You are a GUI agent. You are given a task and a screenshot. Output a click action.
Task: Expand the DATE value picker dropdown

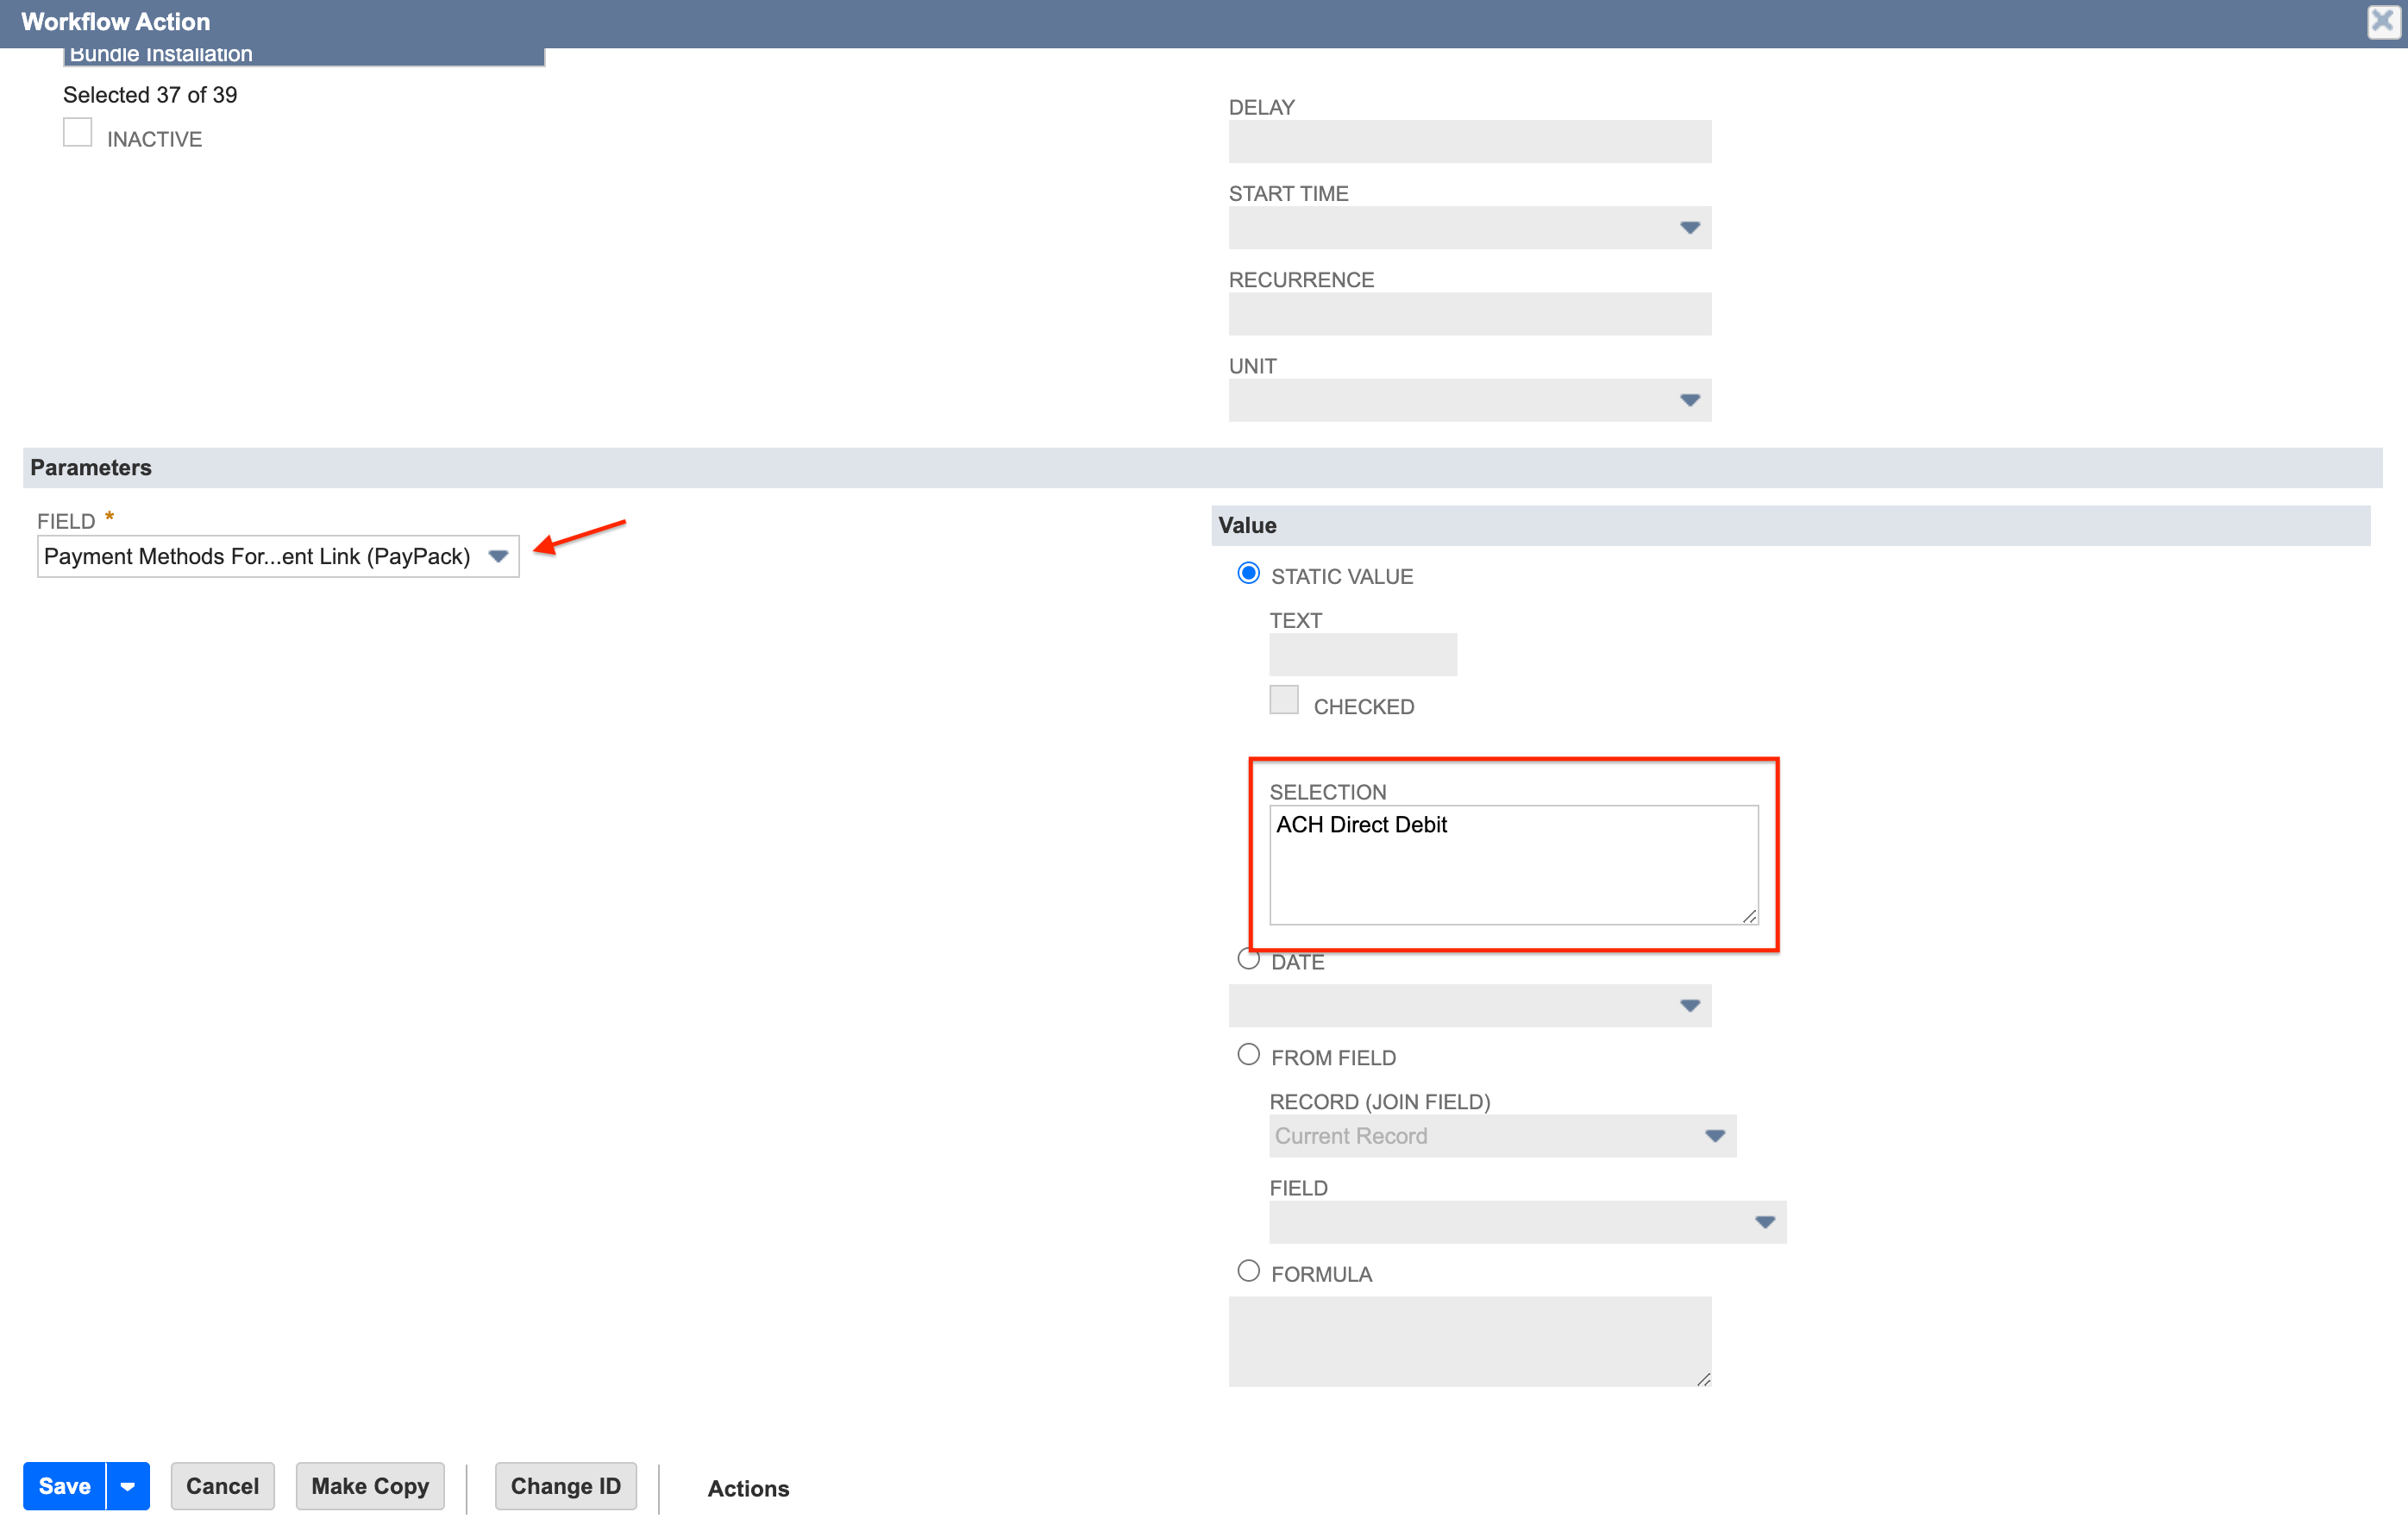[1689, 1006]
